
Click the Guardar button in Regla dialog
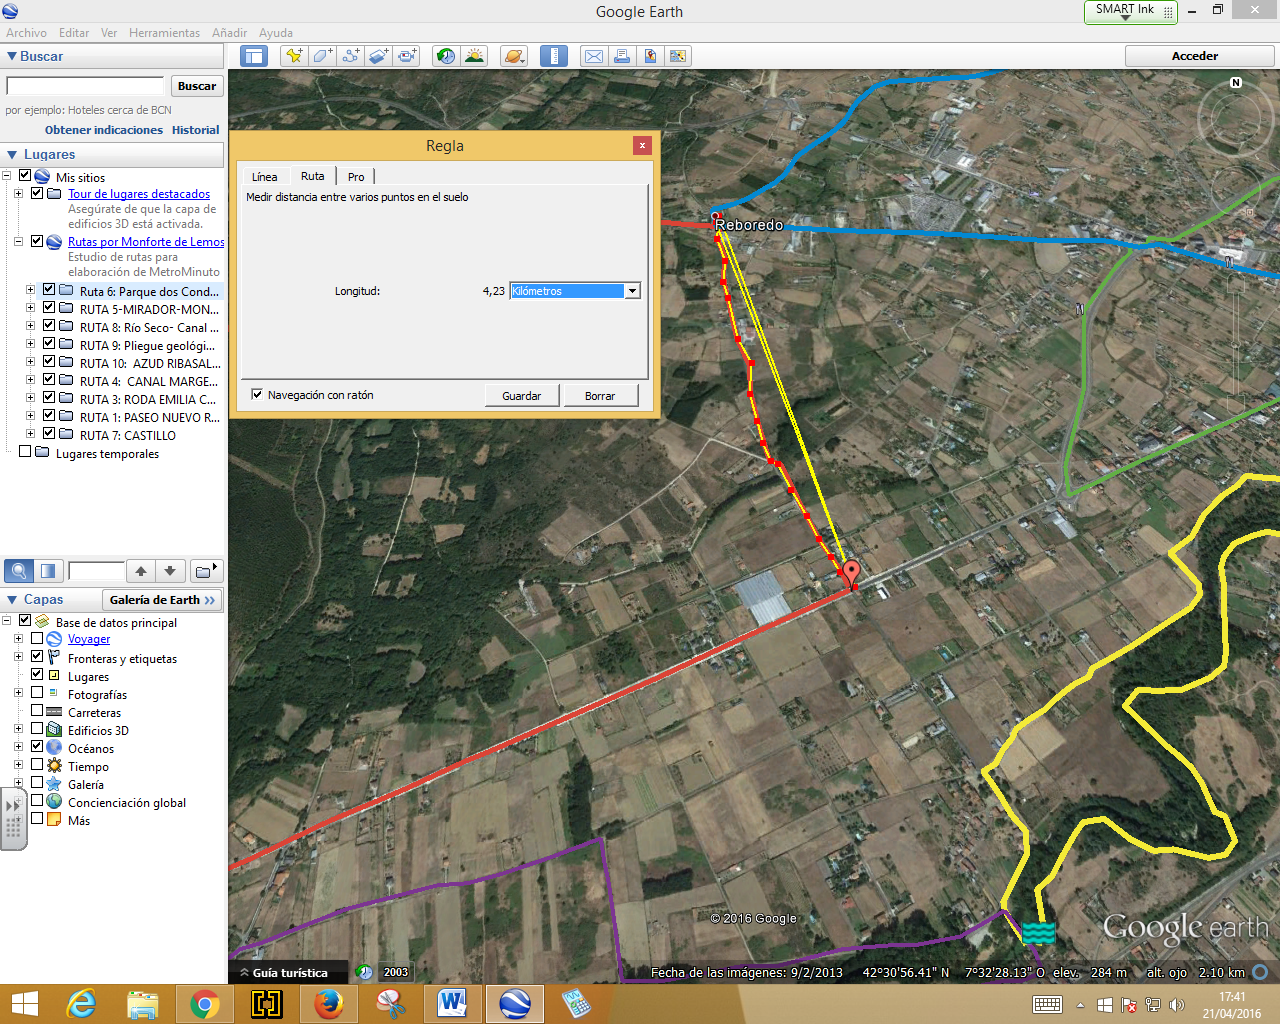521,395
